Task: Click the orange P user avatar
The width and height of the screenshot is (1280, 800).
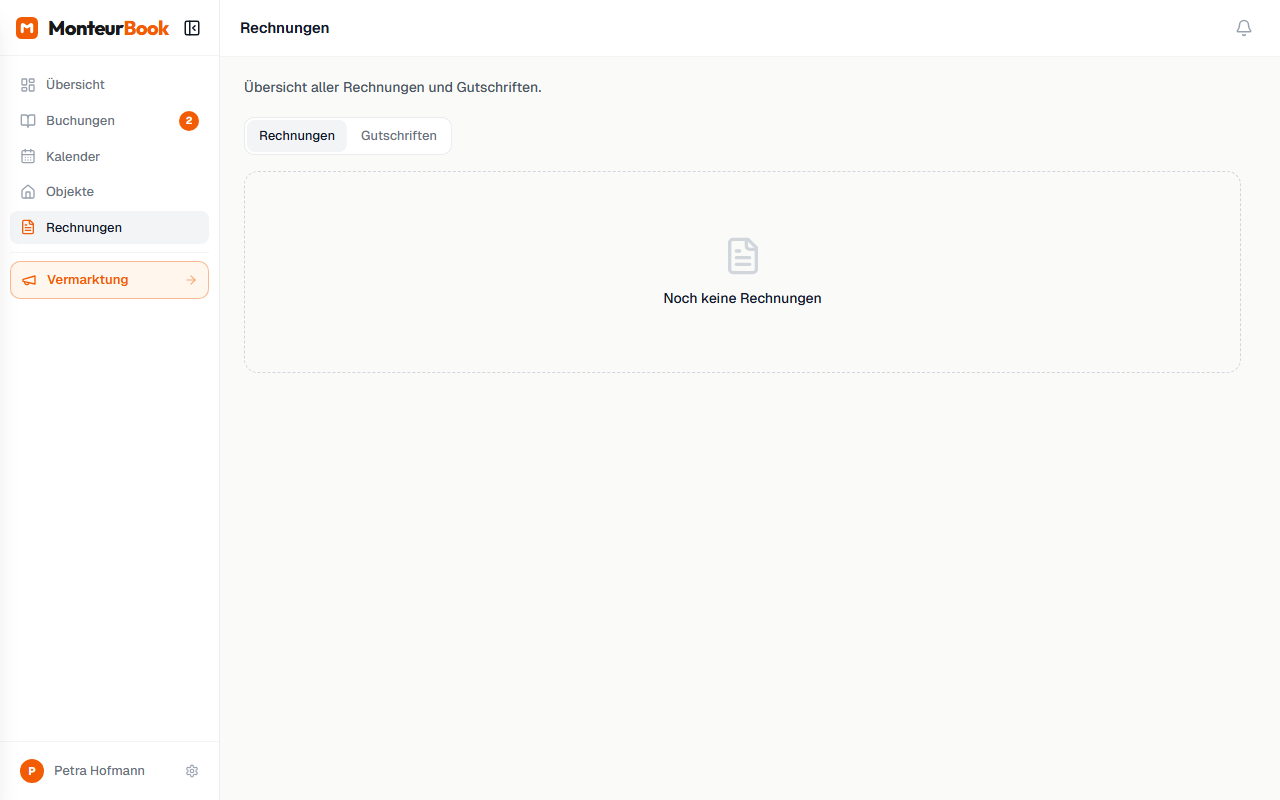Action: (x=32, y=771)
